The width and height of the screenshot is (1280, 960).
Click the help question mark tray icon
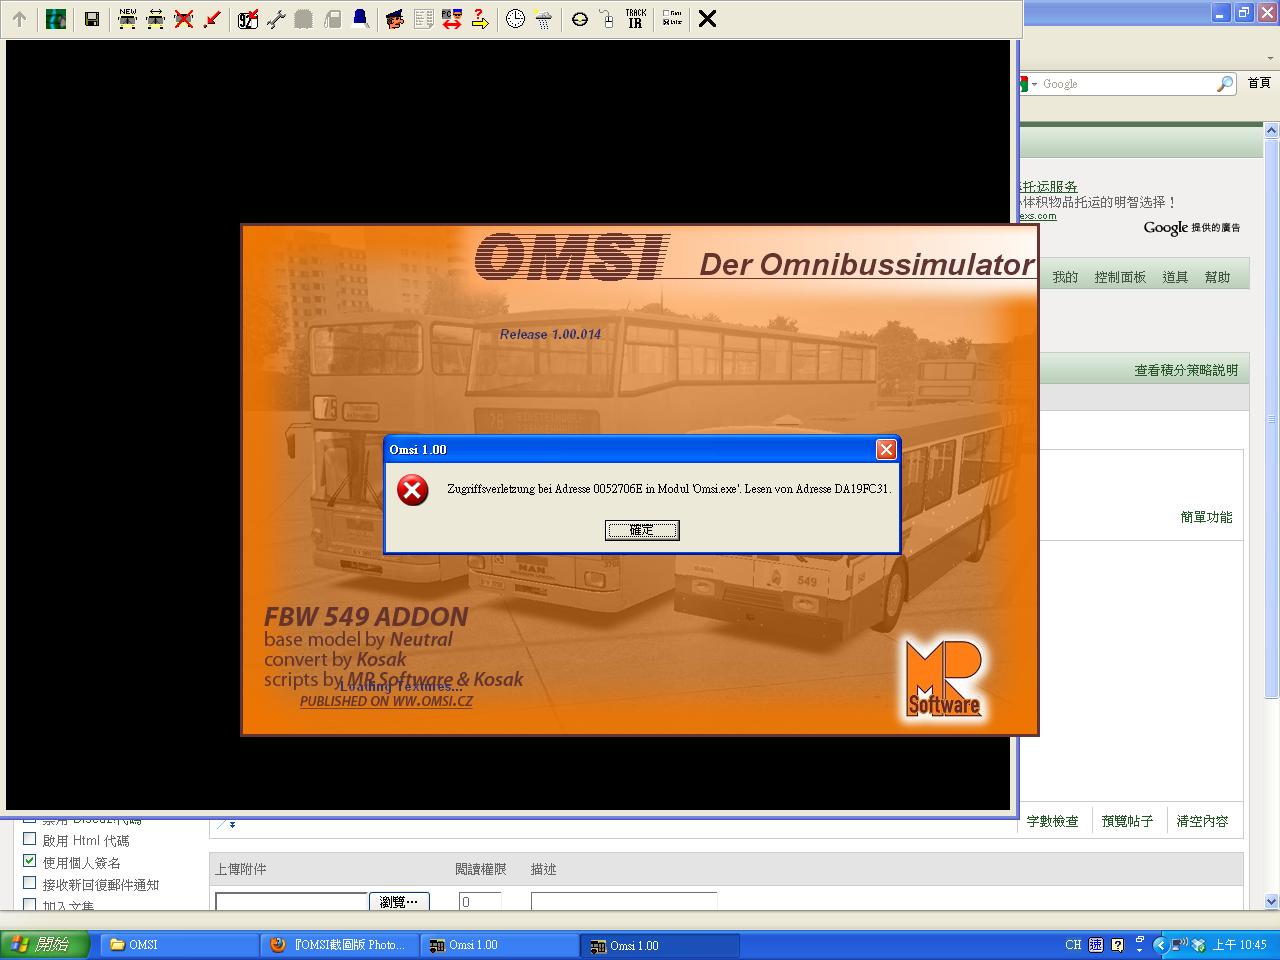1117,945
